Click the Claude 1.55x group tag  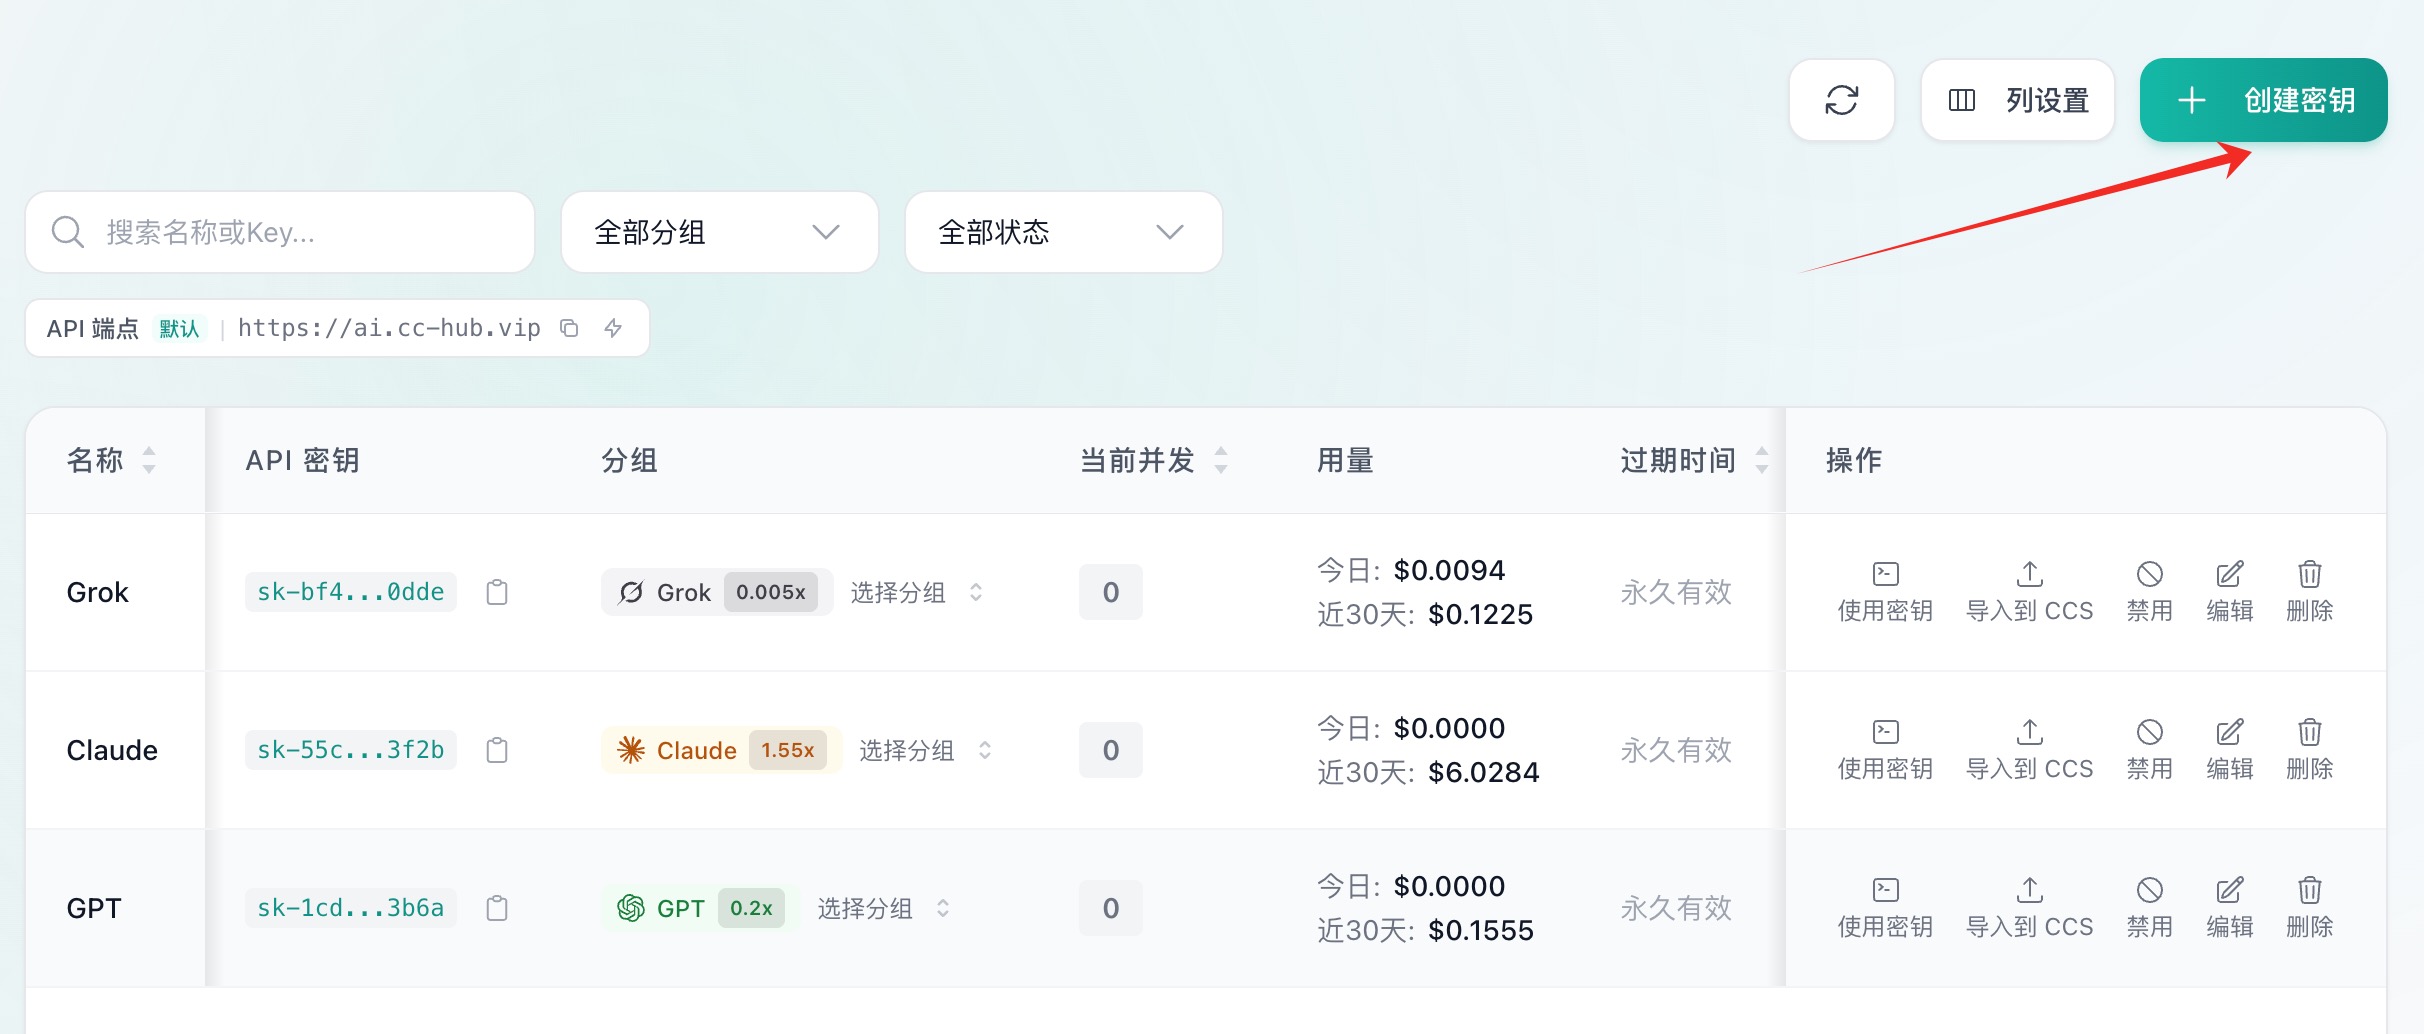[x=721, y=750]
